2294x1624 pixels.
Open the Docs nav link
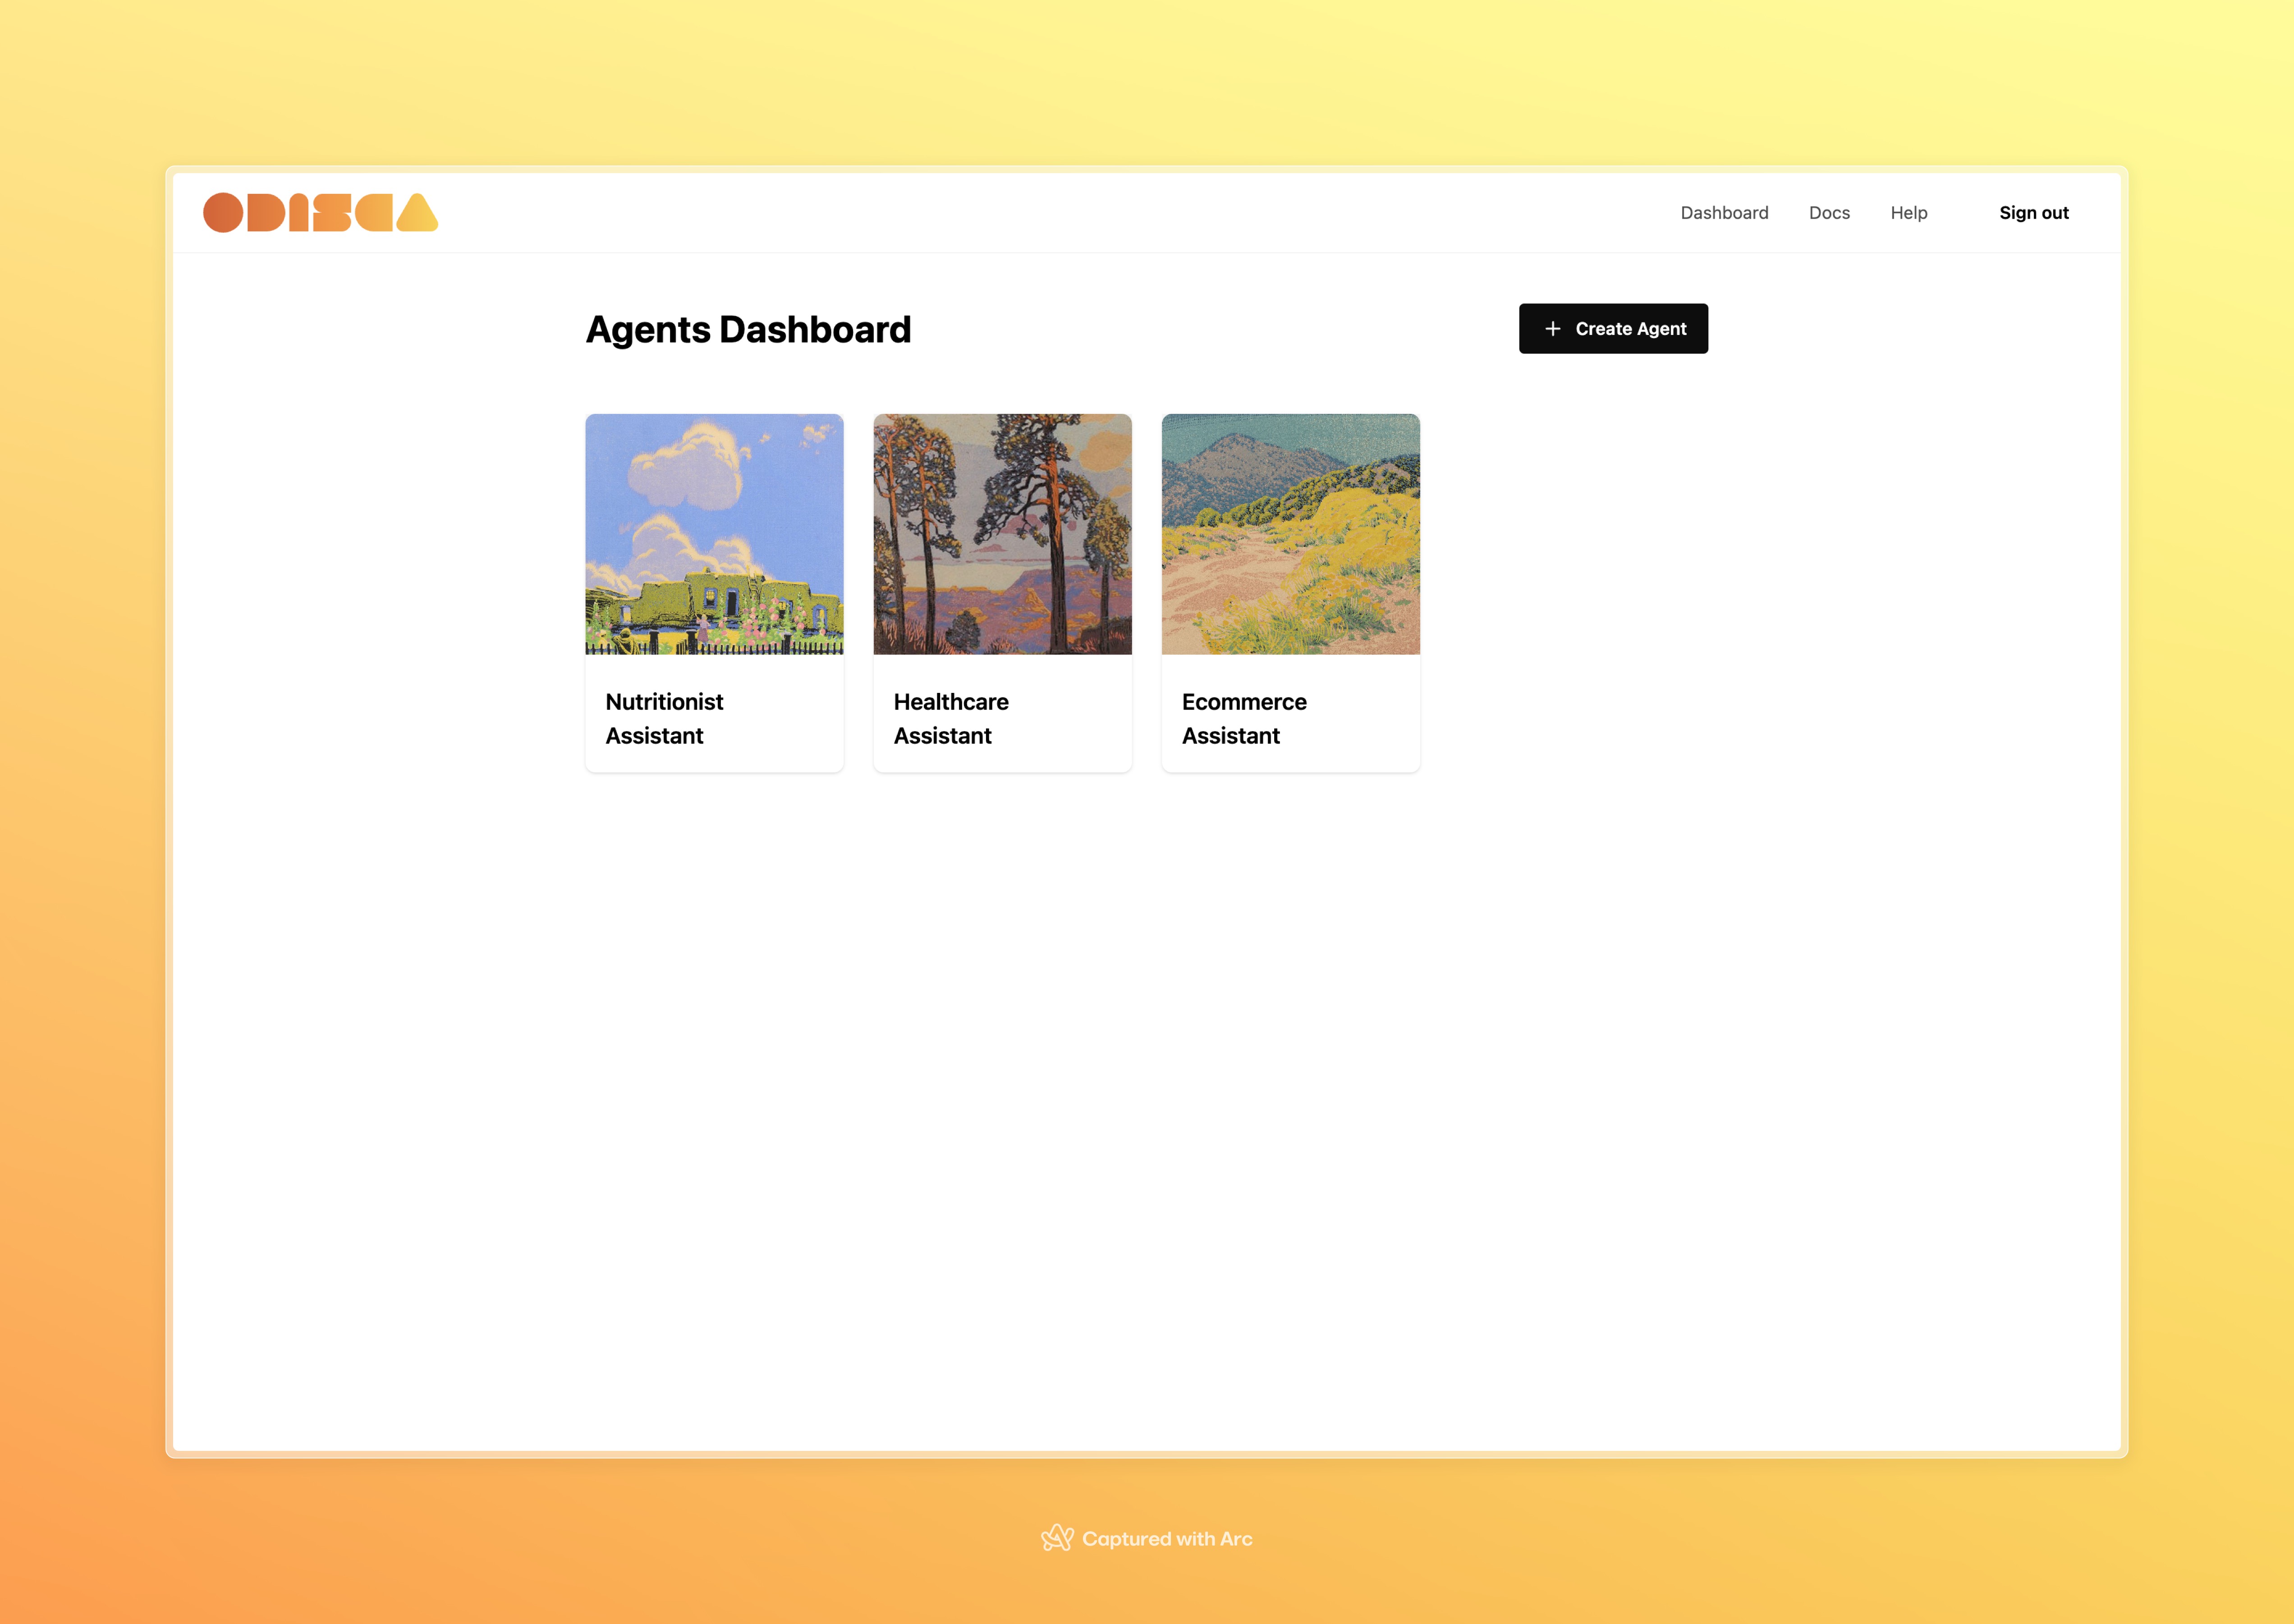[x=1829, y=213]
